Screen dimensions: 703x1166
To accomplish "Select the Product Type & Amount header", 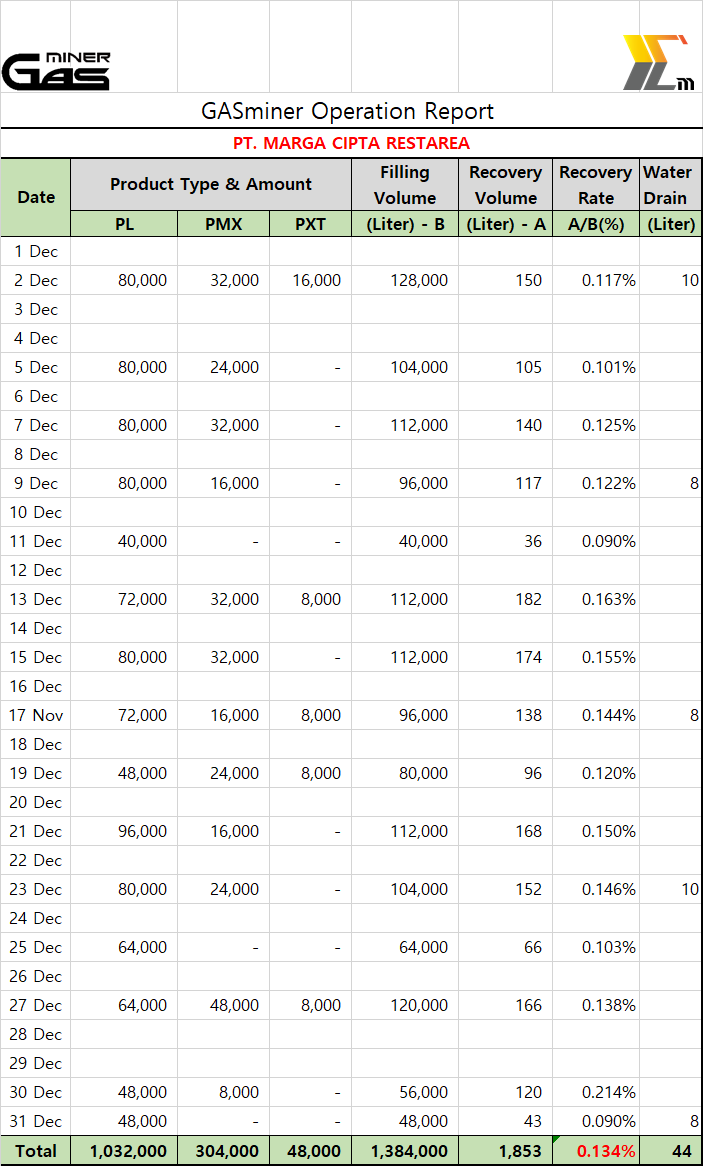I will tap(211, 184).
